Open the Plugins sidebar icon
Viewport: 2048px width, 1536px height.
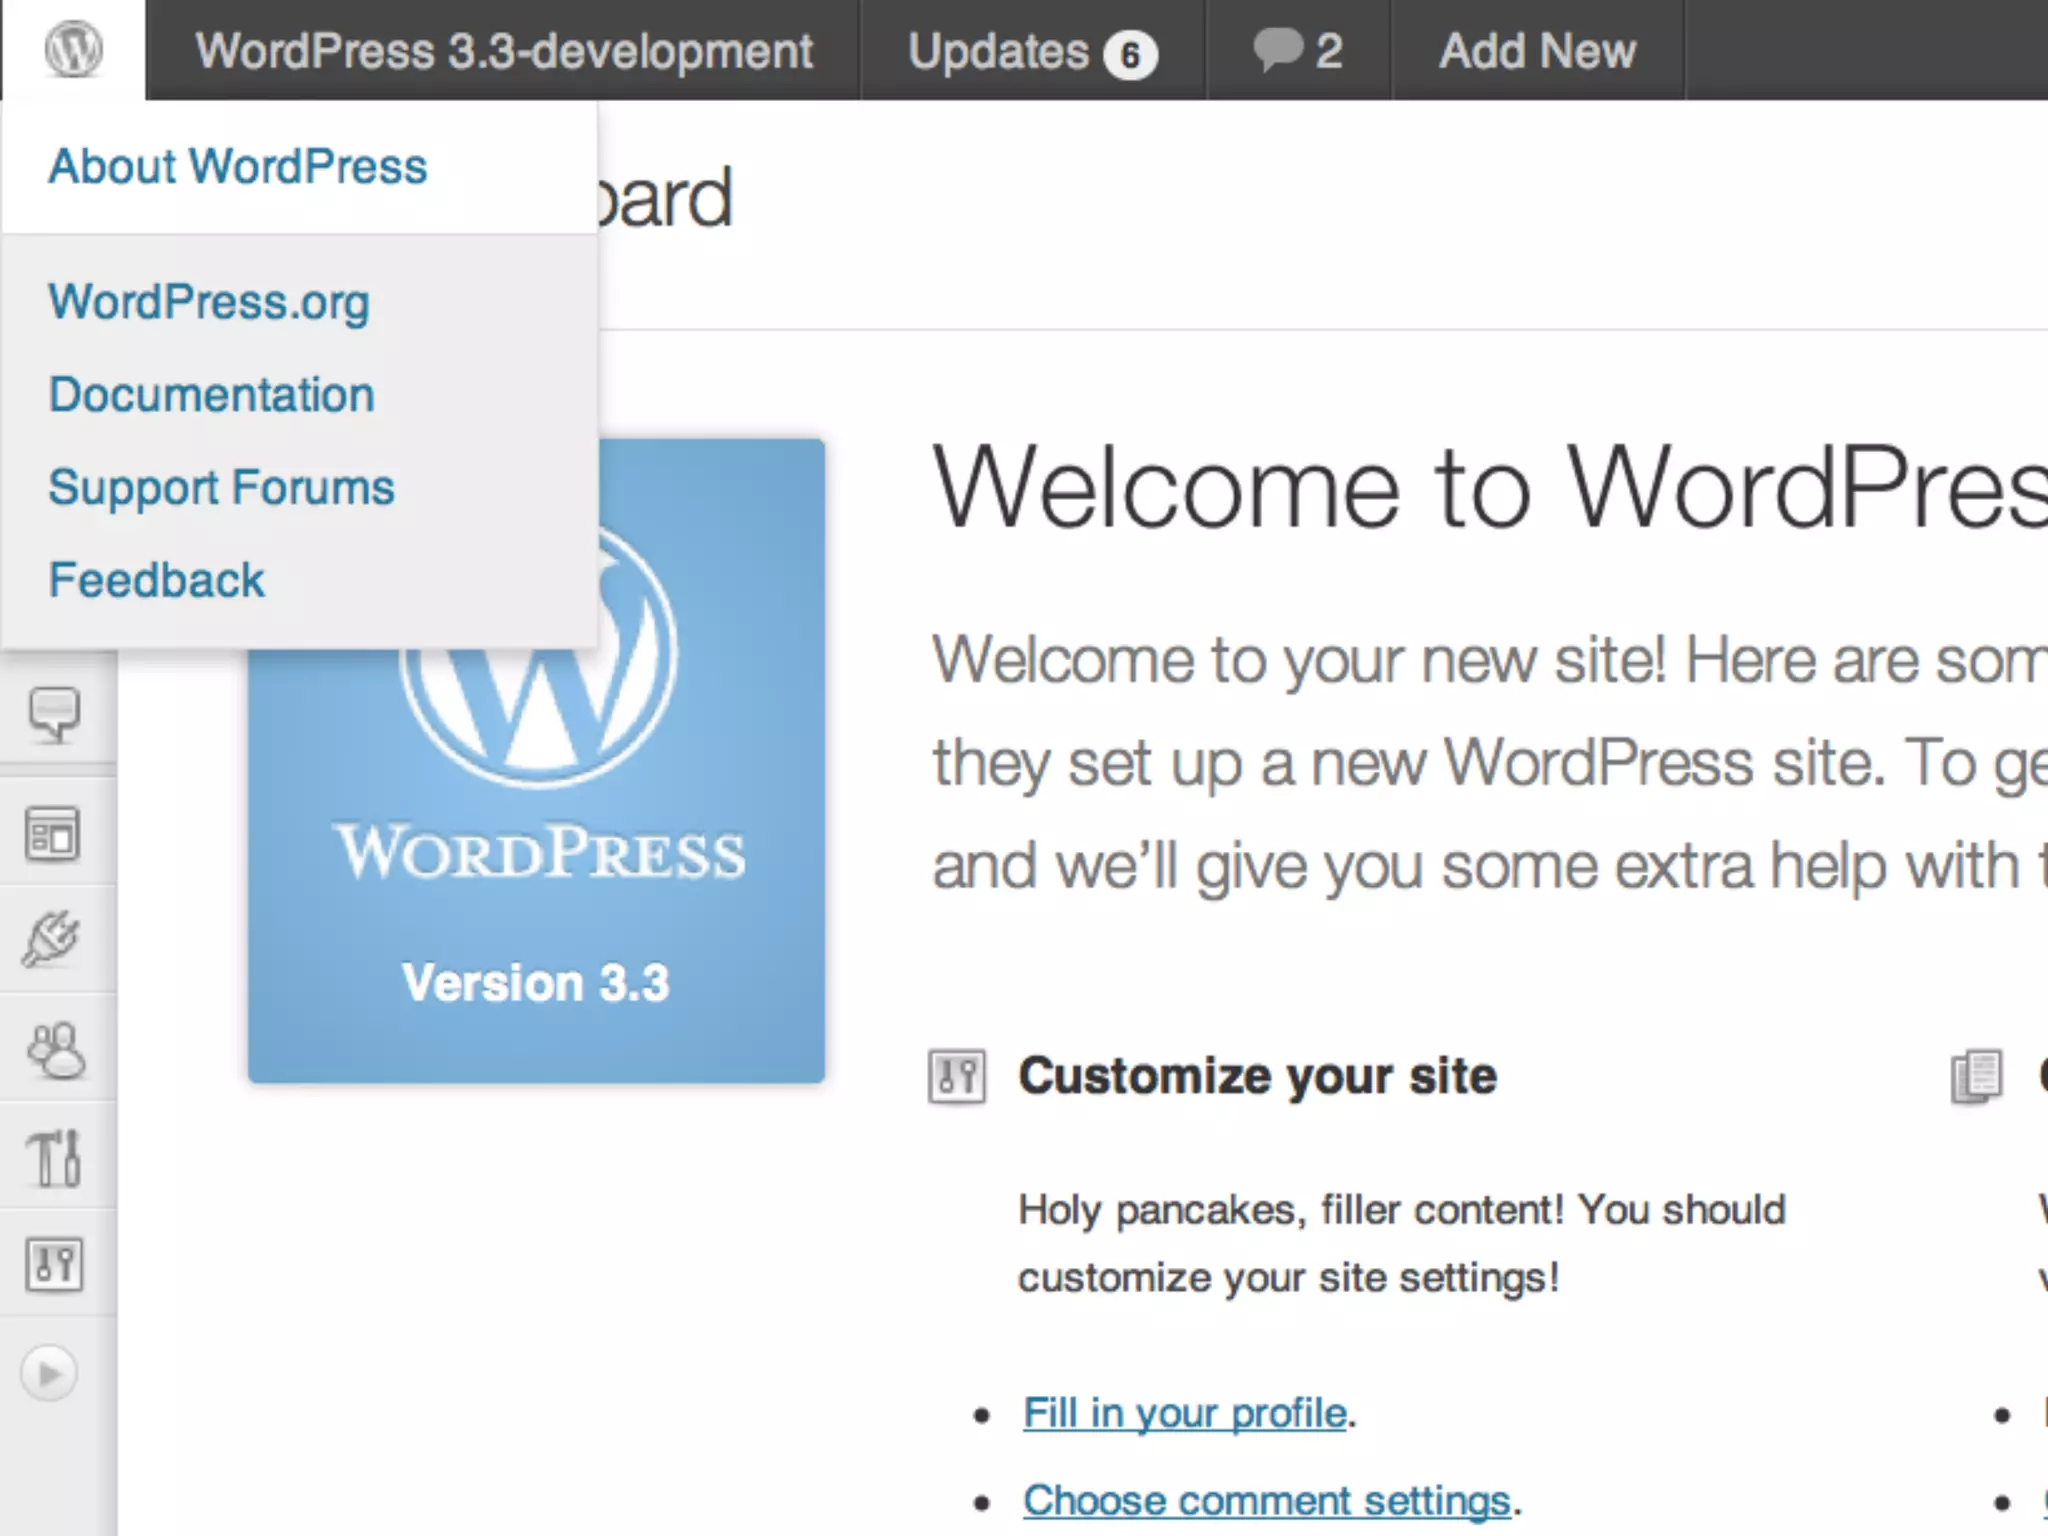point(52,940)
